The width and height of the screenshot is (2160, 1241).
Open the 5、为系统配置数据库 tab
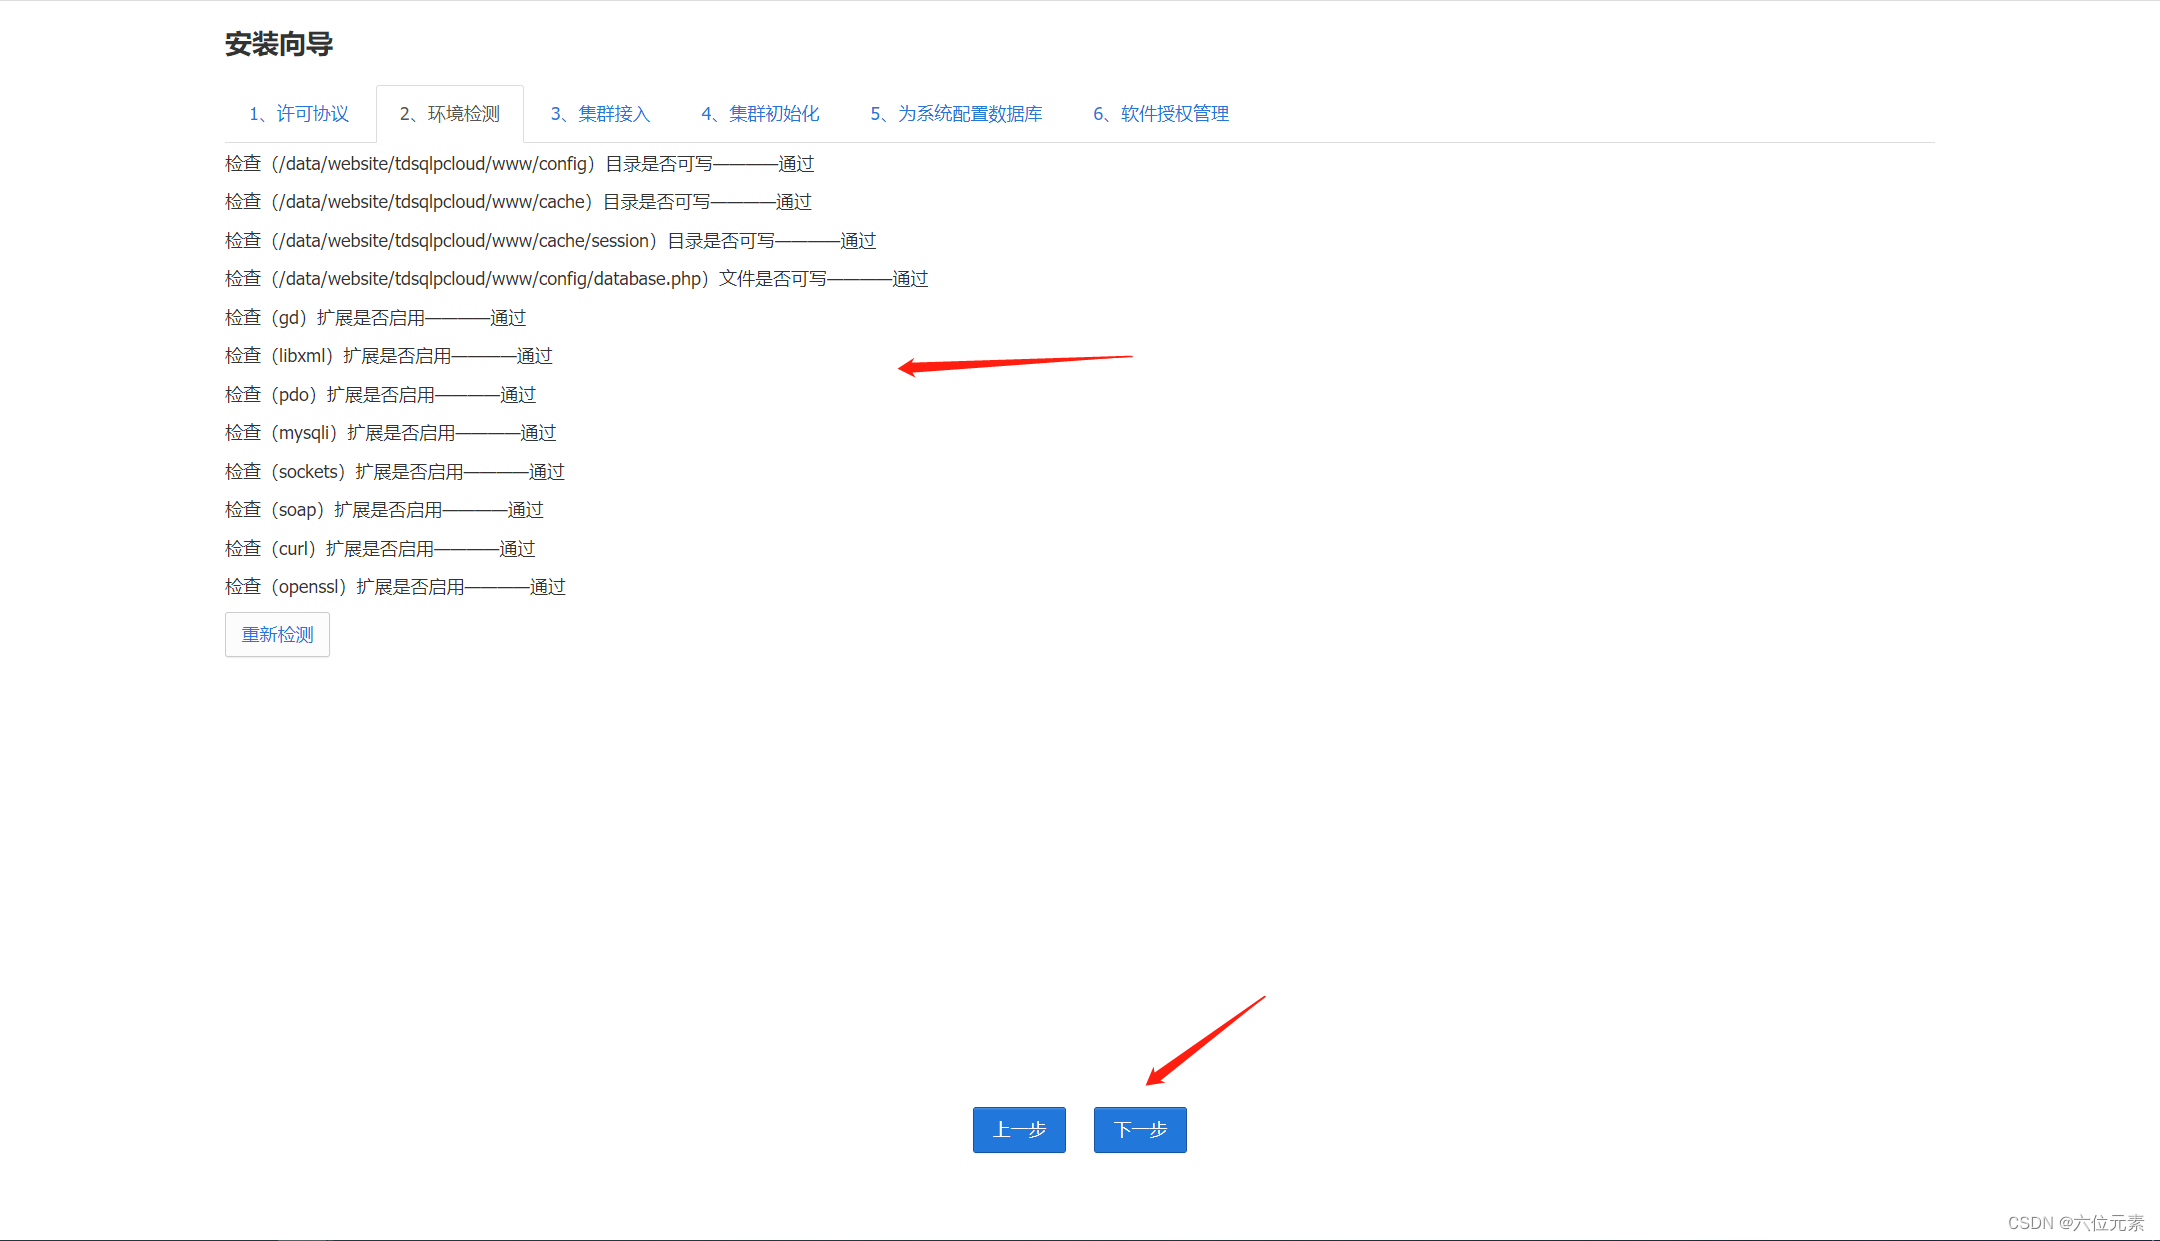956,114
